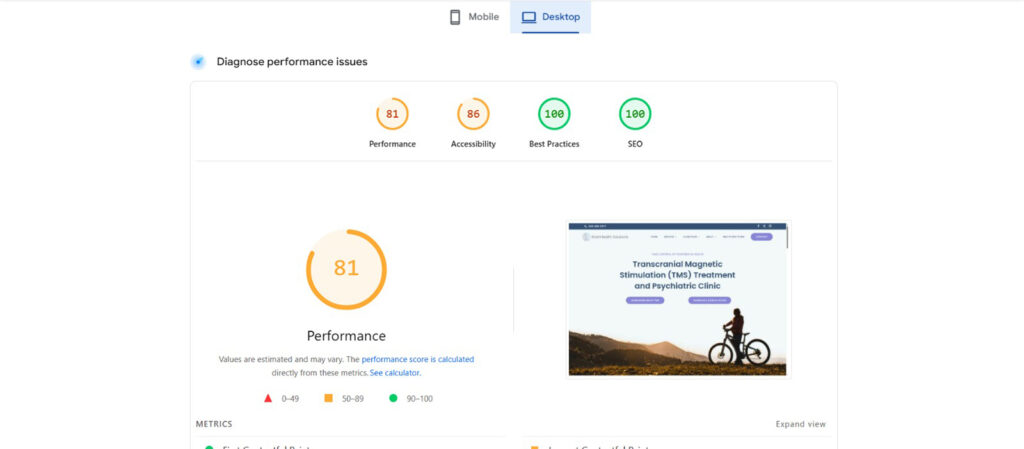Click the green circle 90–100 legend icon
The height and width of the screenshot is (449, 1024).
point(393,398)
